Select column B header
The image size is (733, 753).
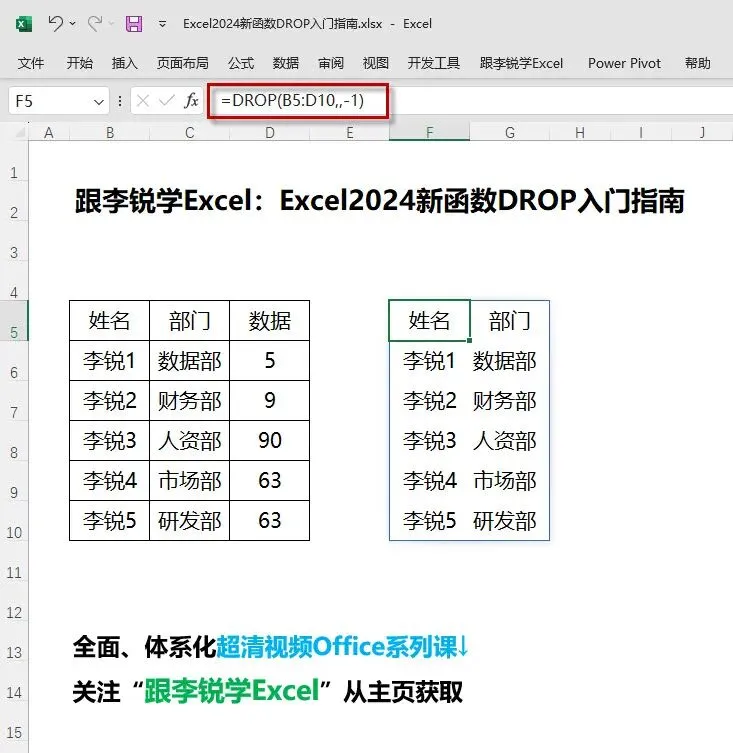pyautogui.click(x=110, y=133)
